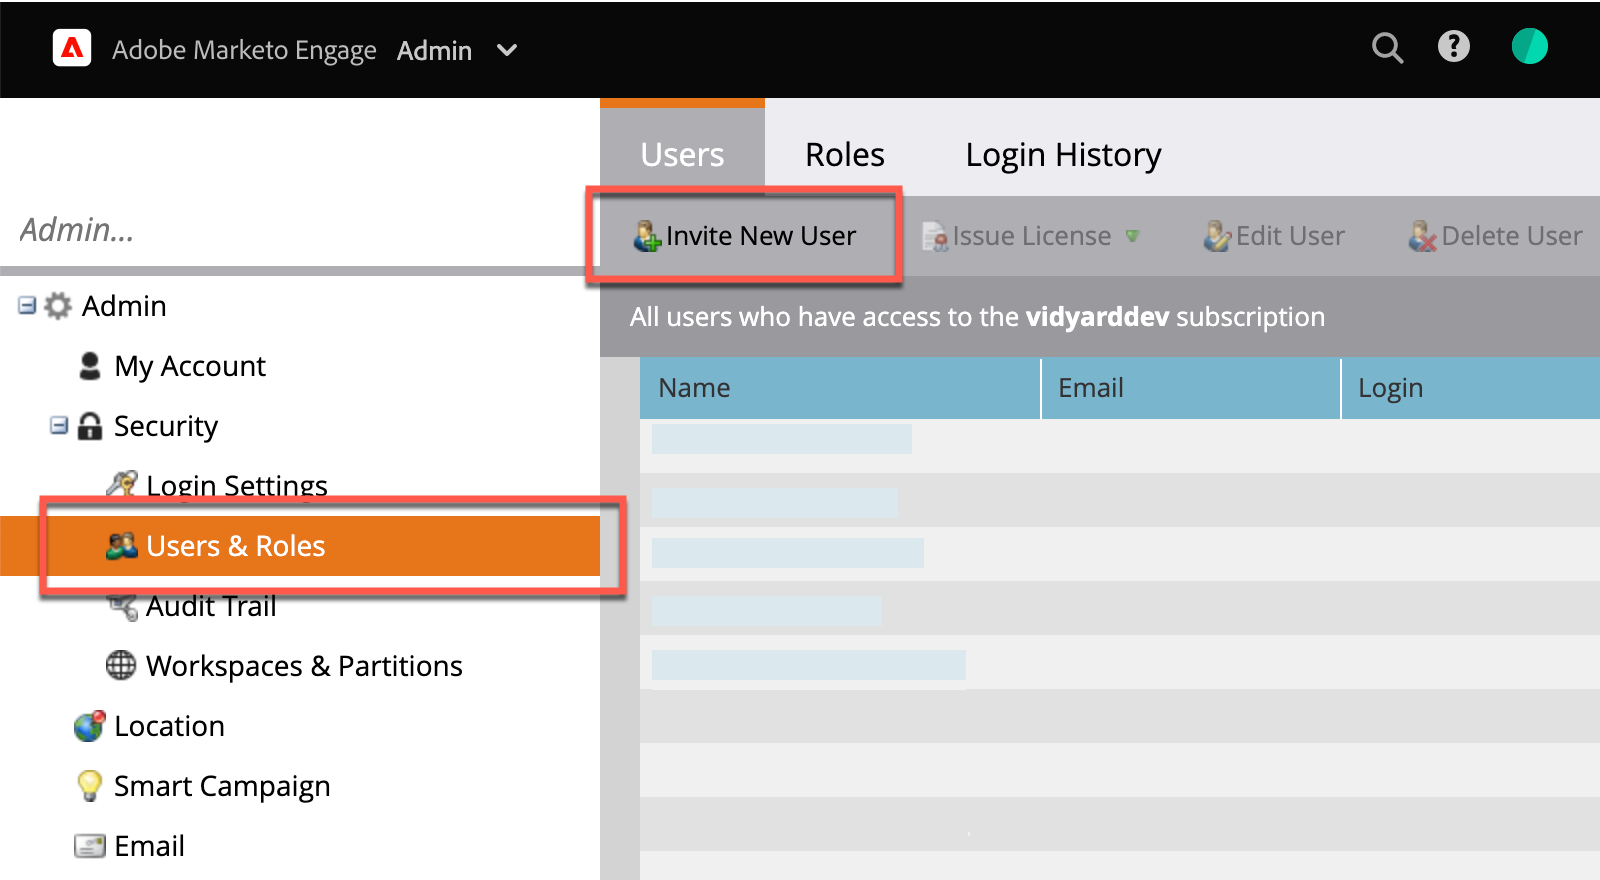This screenshot has width=1600, height=880.
Task: Click the Delete User icon
Action: pyautogui.click(x=1422, y=236)
